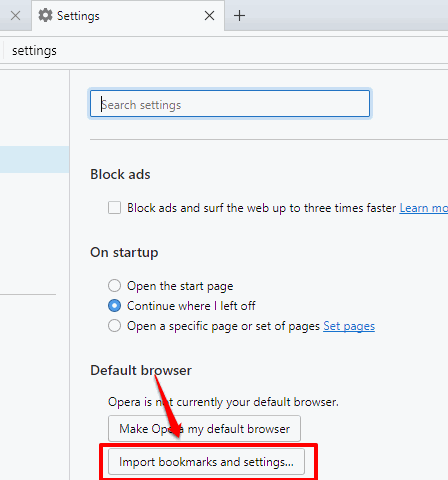Select the highlighted sidebar category
The image size is (448, 480).
(x=34, y=159)
